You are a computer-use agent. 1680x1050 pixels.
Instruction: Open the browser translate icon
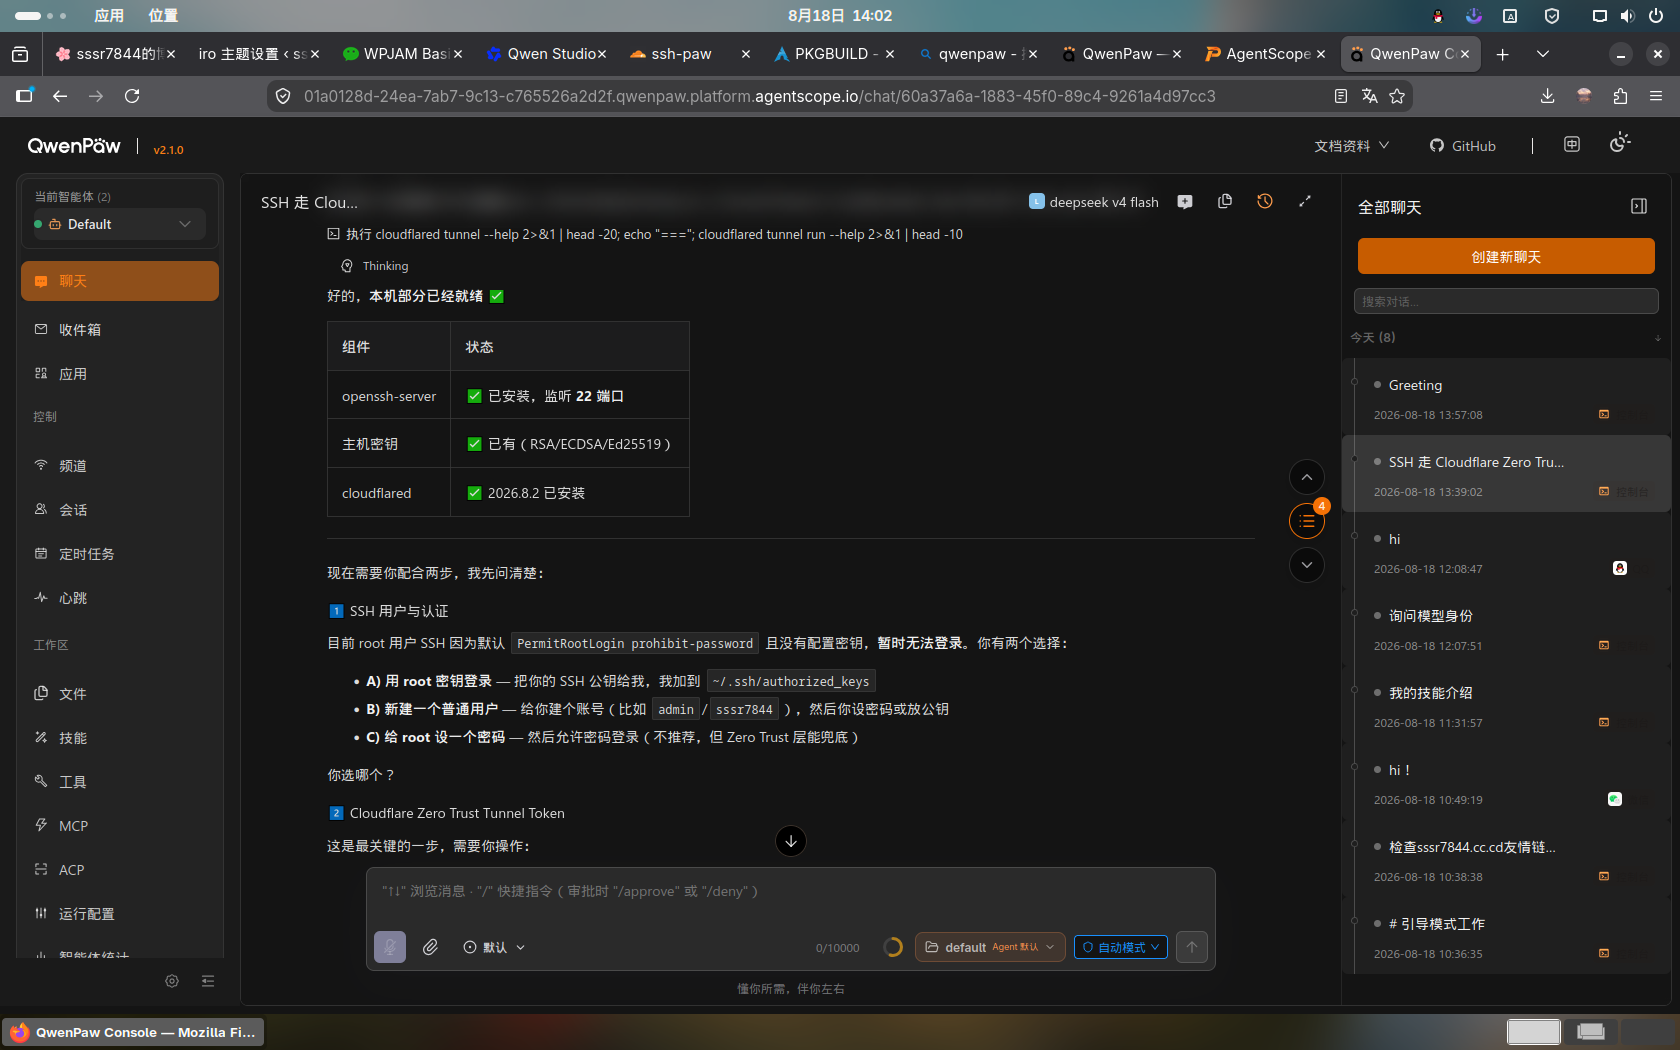coord(1369,96)
